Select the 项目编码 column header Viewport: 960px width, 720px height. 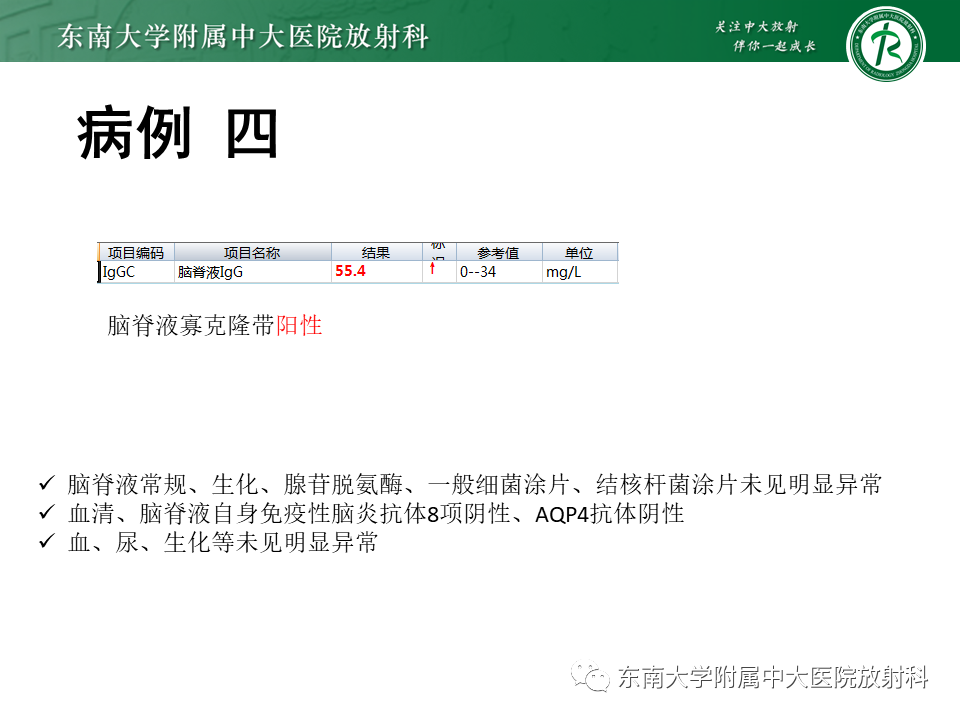point(136,252)
